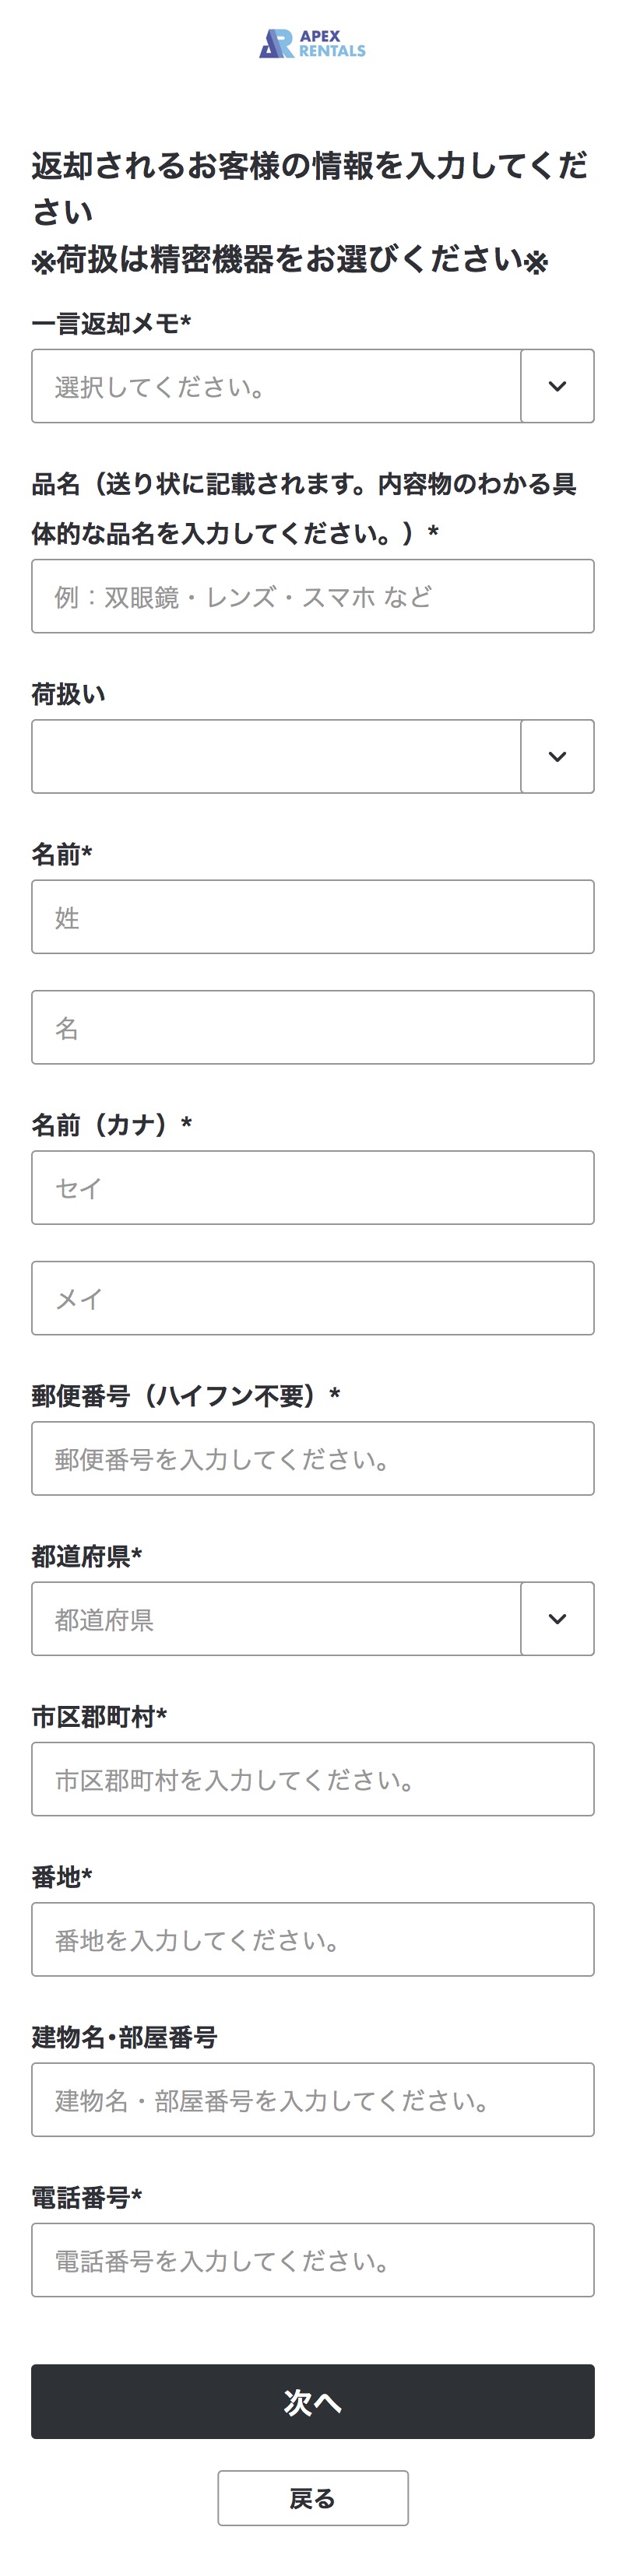
Task: Click the Apex Rentals logo
Action: [x=312, y=44]
